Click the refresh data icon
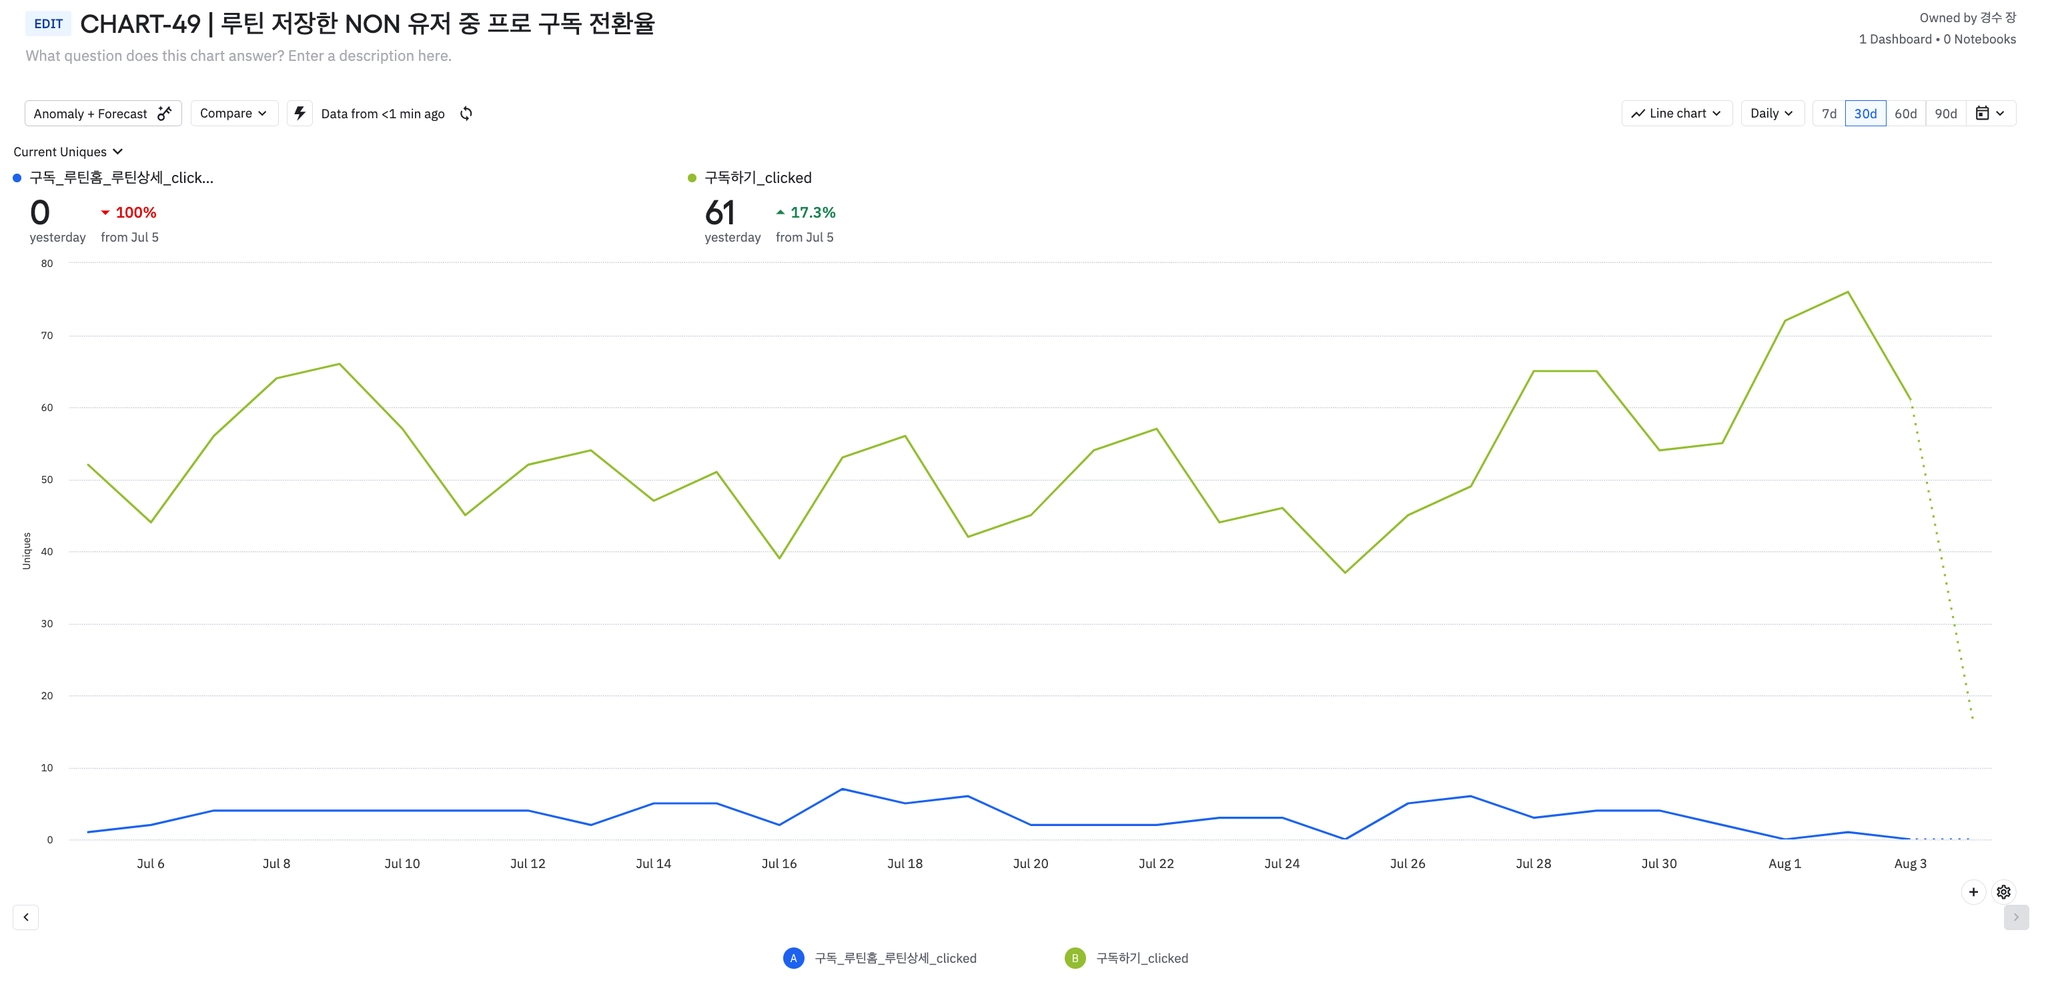Image resolution: width=2048 pixels, height=985 pixels. (x=466, y=114)
